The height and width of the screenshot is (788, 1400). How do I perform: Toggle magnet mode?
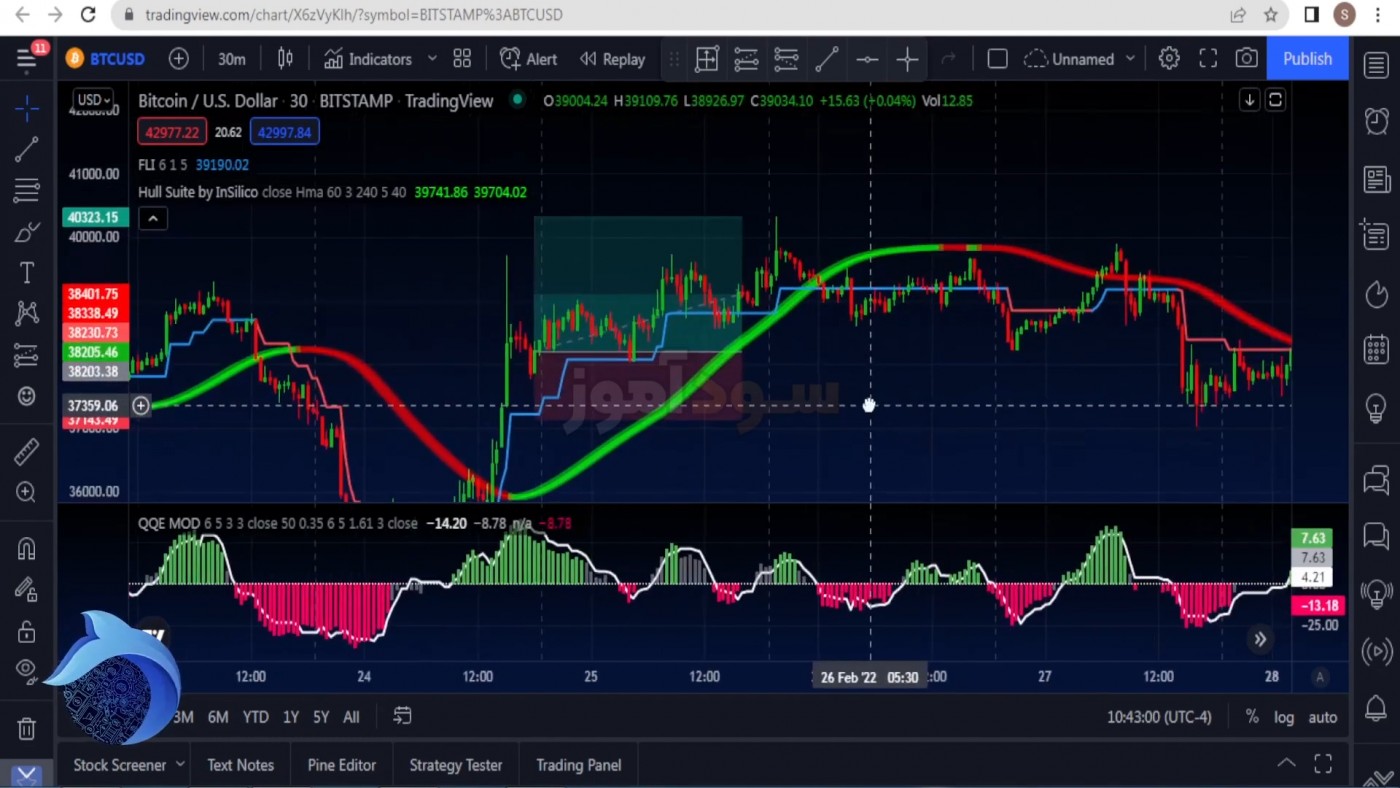point(27,548)
